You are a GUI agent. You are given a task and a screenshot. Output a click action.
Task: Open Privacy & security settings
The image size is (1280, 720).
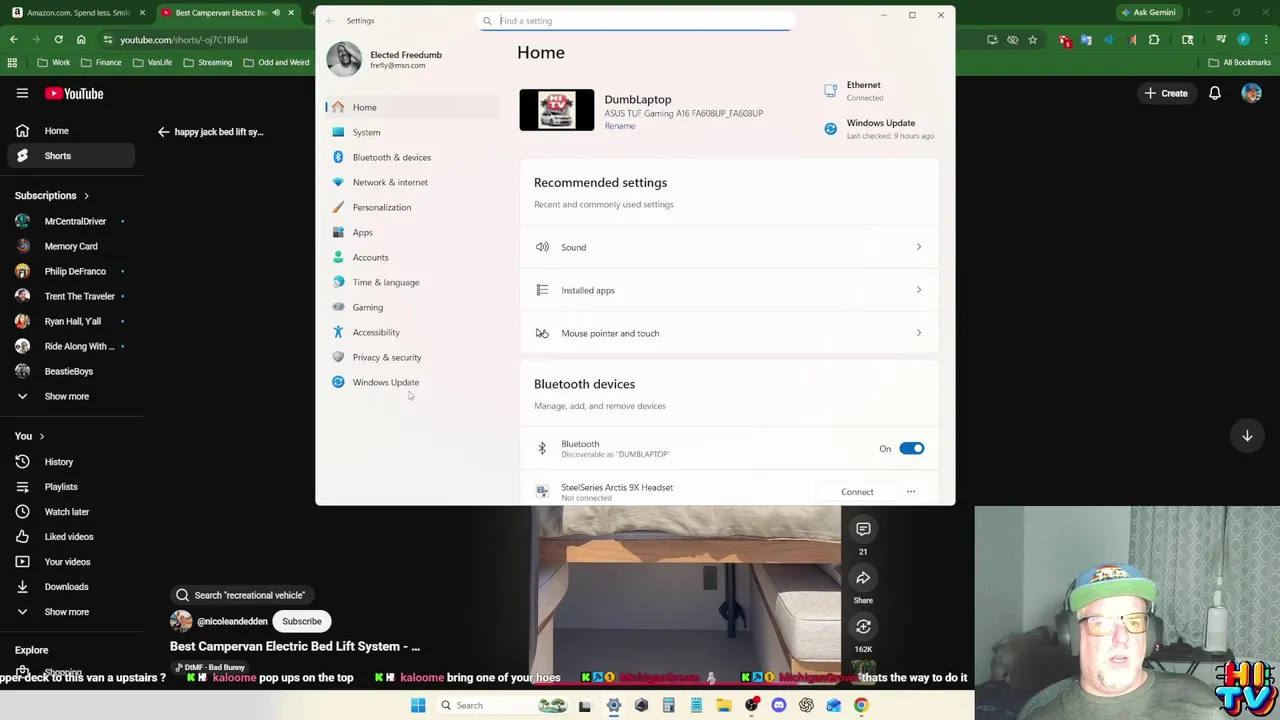click(412, 357)
